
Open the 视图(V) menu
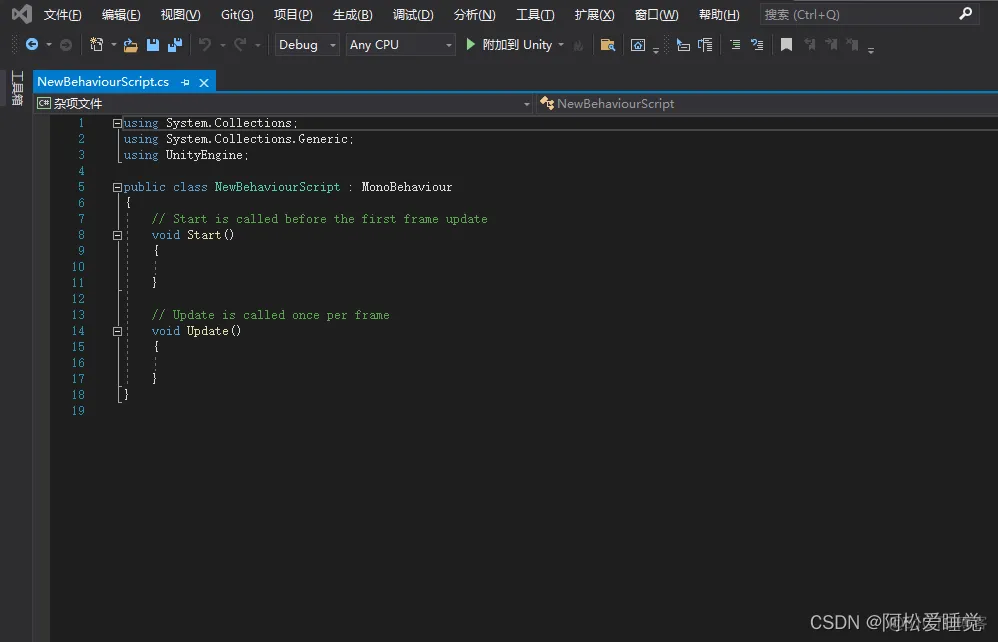tap(180, 14)
